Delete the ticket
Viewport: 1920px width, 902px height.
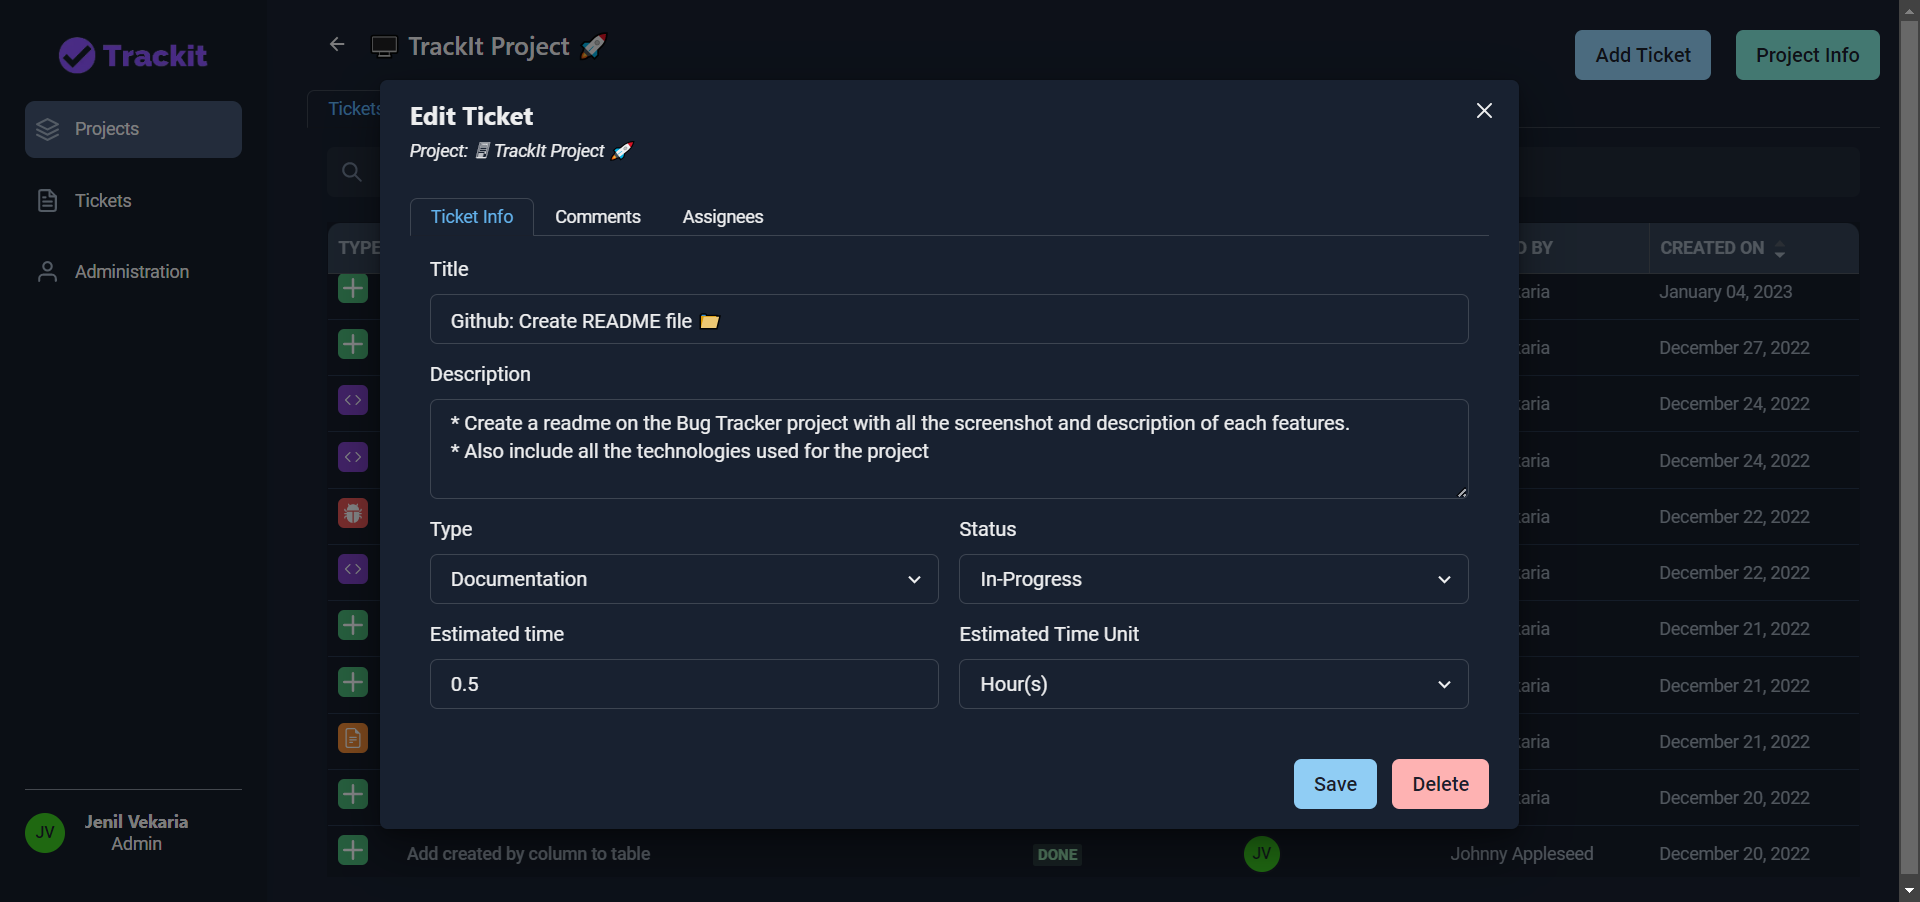tap(1440, 784)
